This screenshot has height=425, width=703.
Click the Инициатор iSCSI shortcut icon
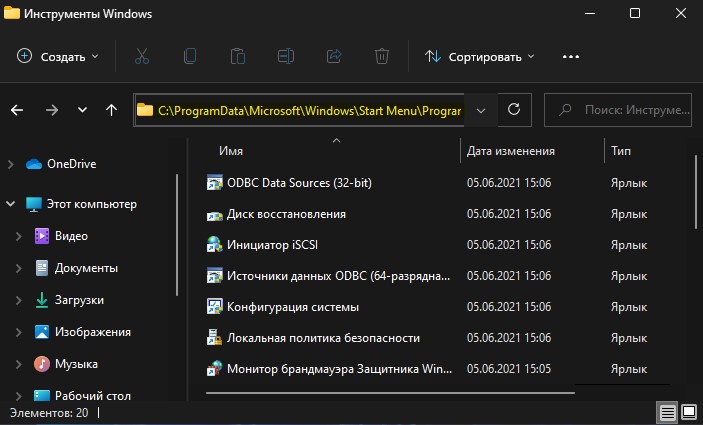click(x=214, y=245)
